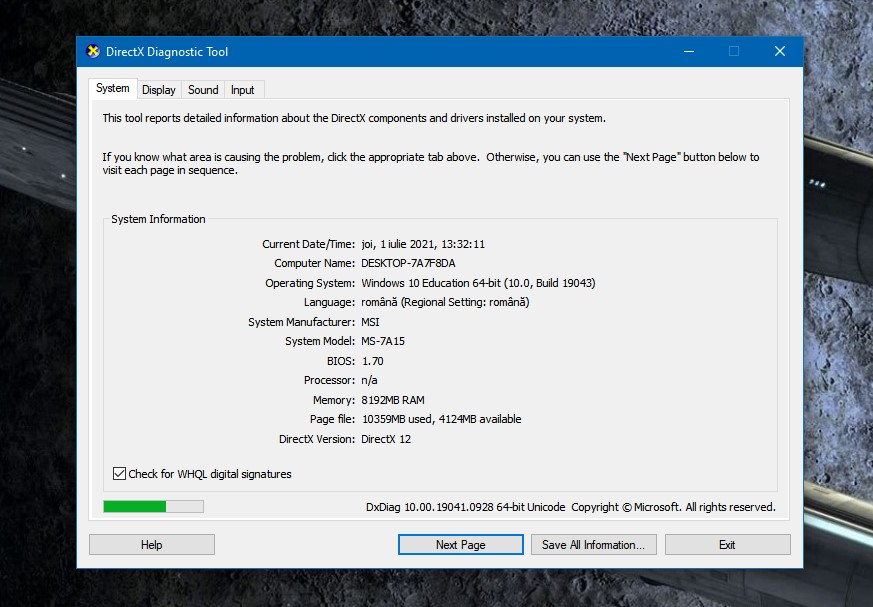Minimize the DirectX Diagnostic Tool window
This screenshot has height=607, width=873.
point(689,52)
